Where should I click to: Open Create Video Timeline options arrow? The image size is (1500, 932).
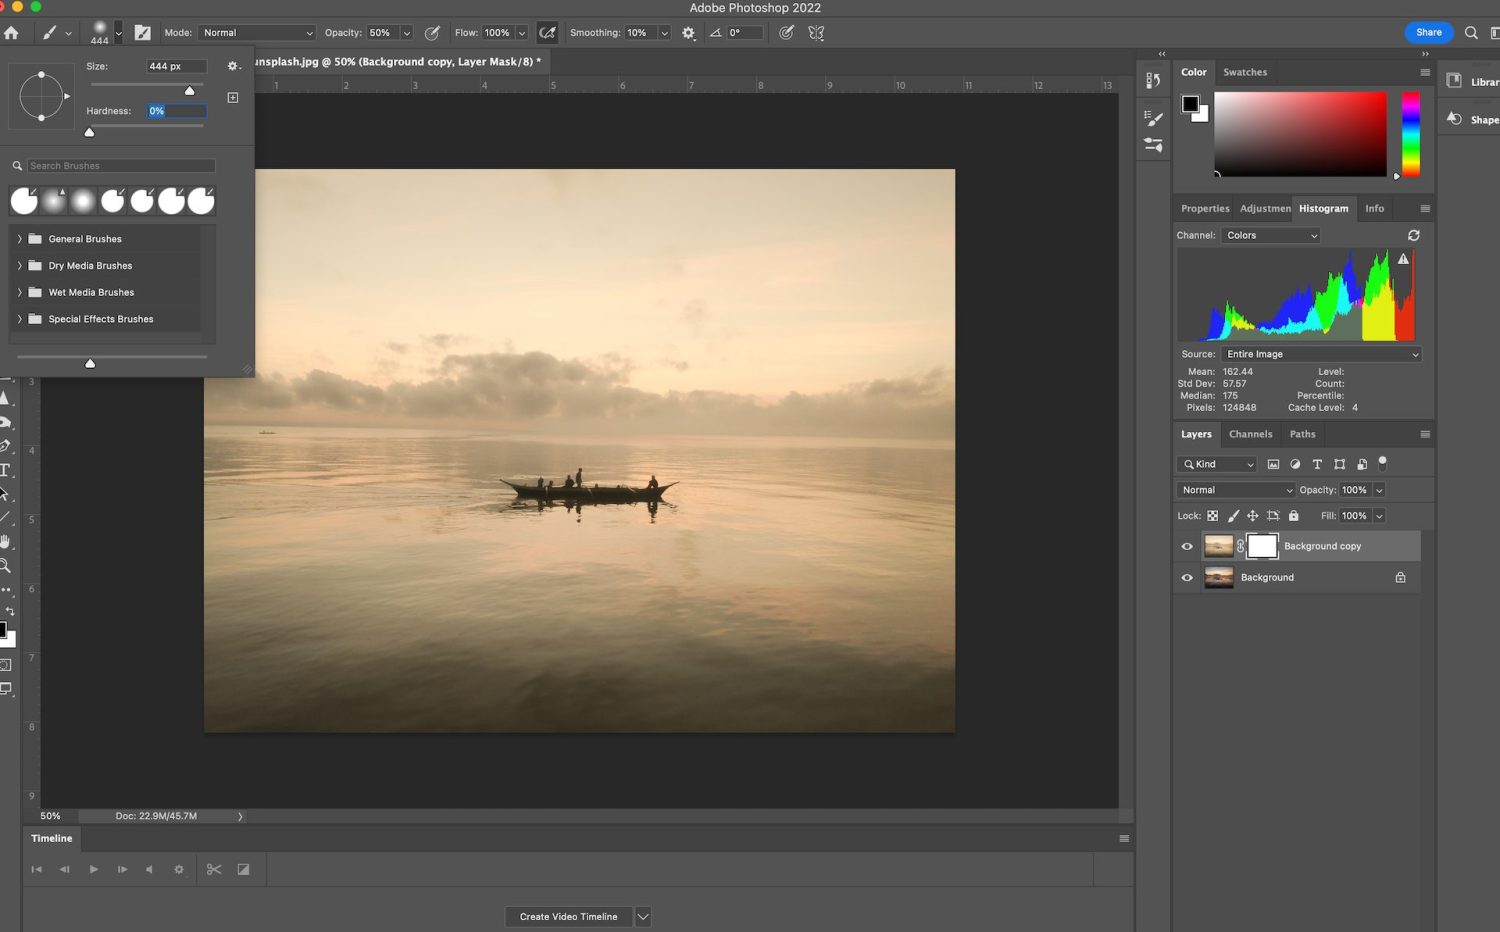643,916
